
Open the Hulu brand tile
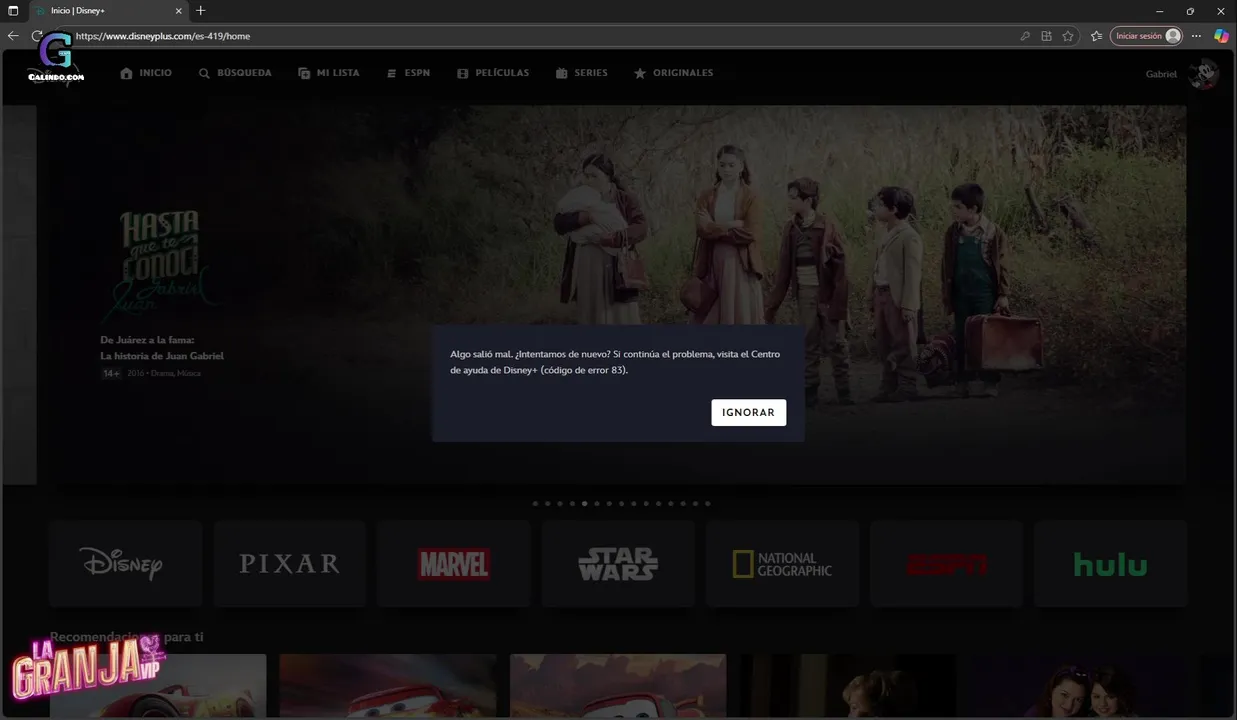pos(1110,563)
